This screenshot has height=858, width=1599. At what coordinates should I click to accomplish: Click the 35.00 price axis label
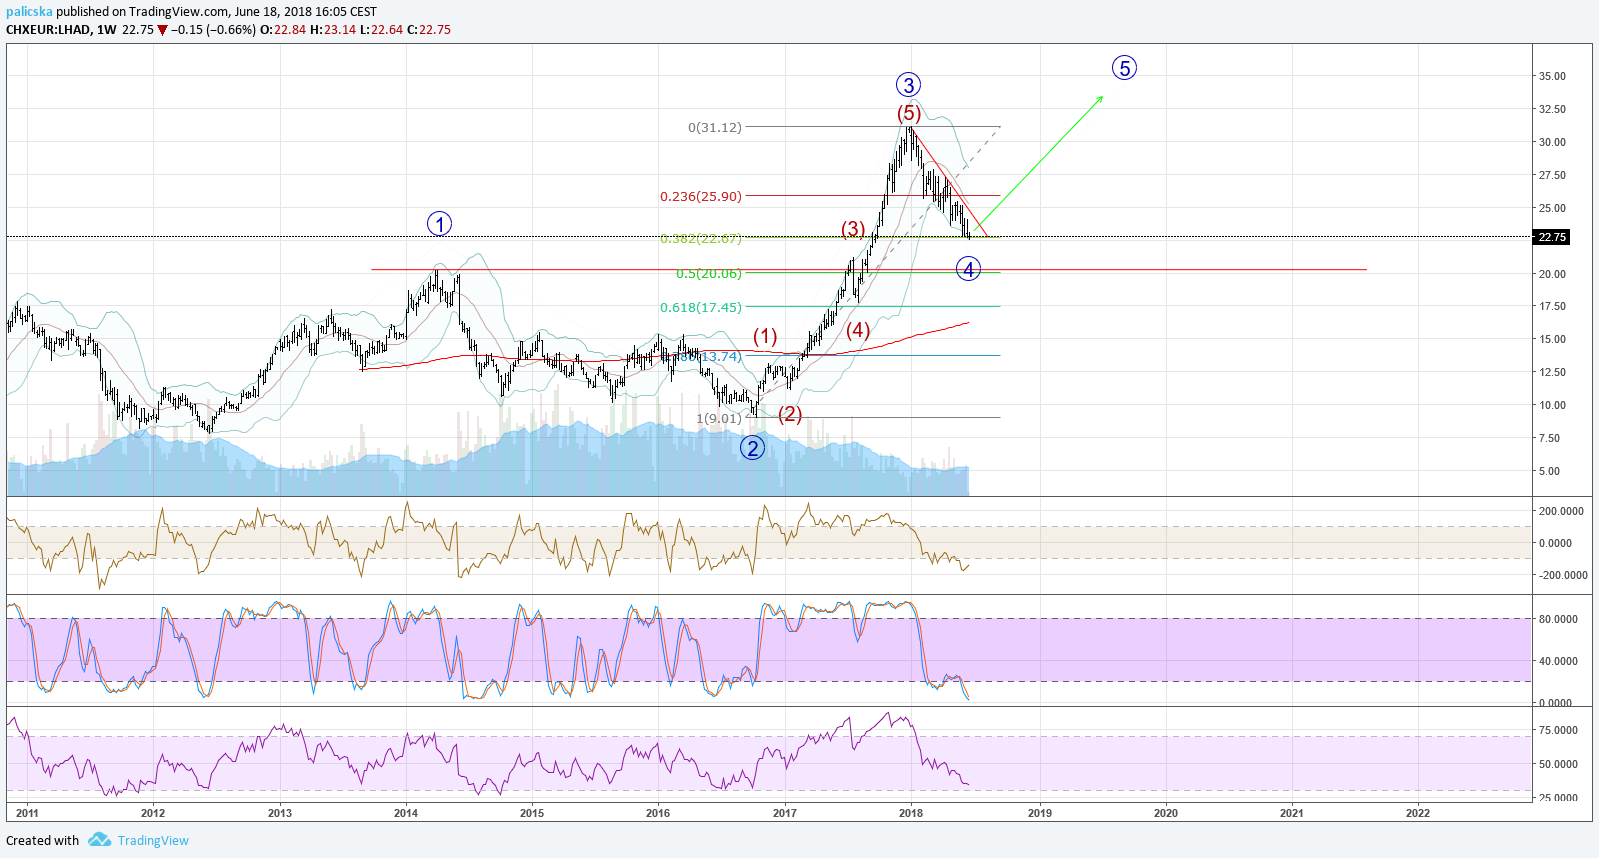tap(1552, 76)
